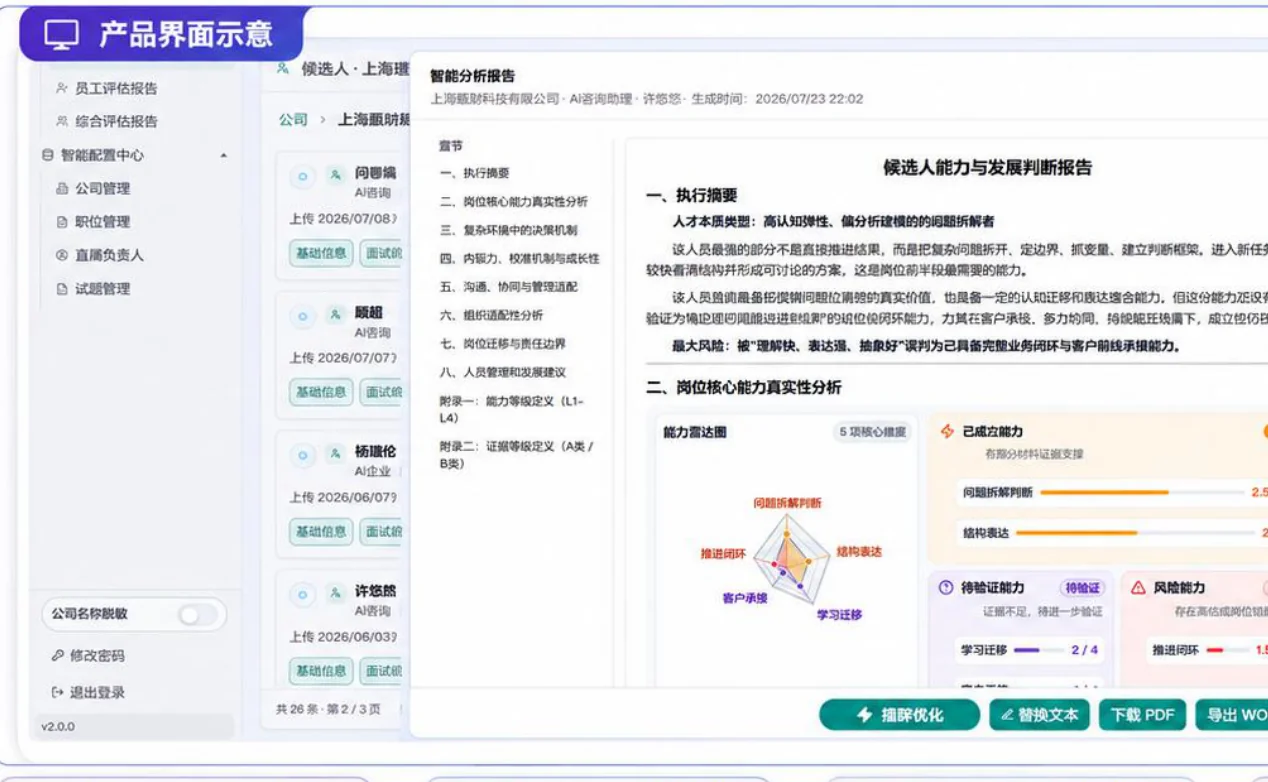Click the 共 26 条 · 第 2 / 3 页 pagination text
1268x782 pixels.
(329, 708)
